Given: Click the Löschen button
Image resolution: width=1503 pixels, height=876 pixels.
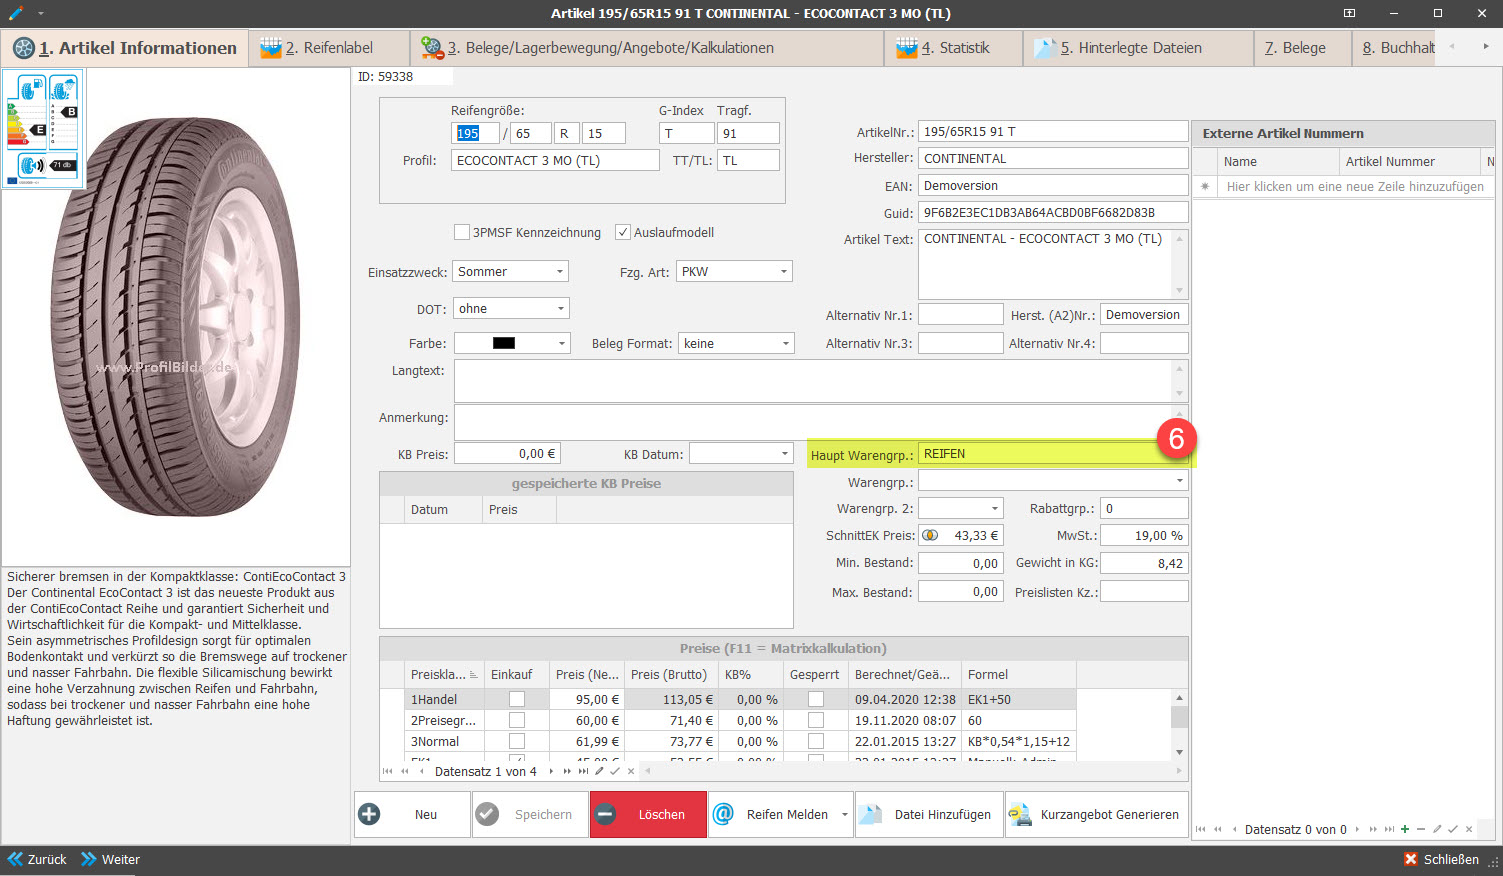Looking at the screenshot, I should pos(648,814).
